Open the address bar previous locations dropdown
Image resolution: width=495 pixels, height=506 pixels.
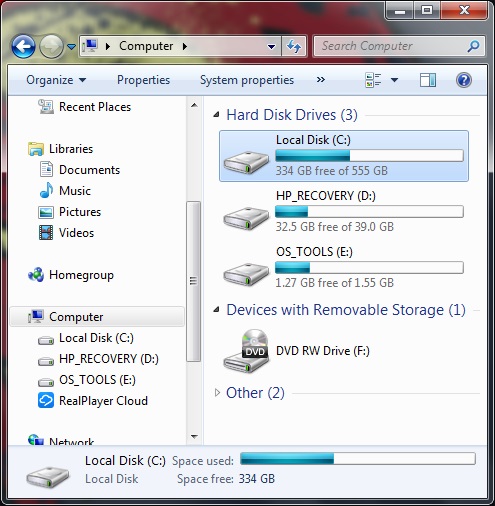coord(272,46)
